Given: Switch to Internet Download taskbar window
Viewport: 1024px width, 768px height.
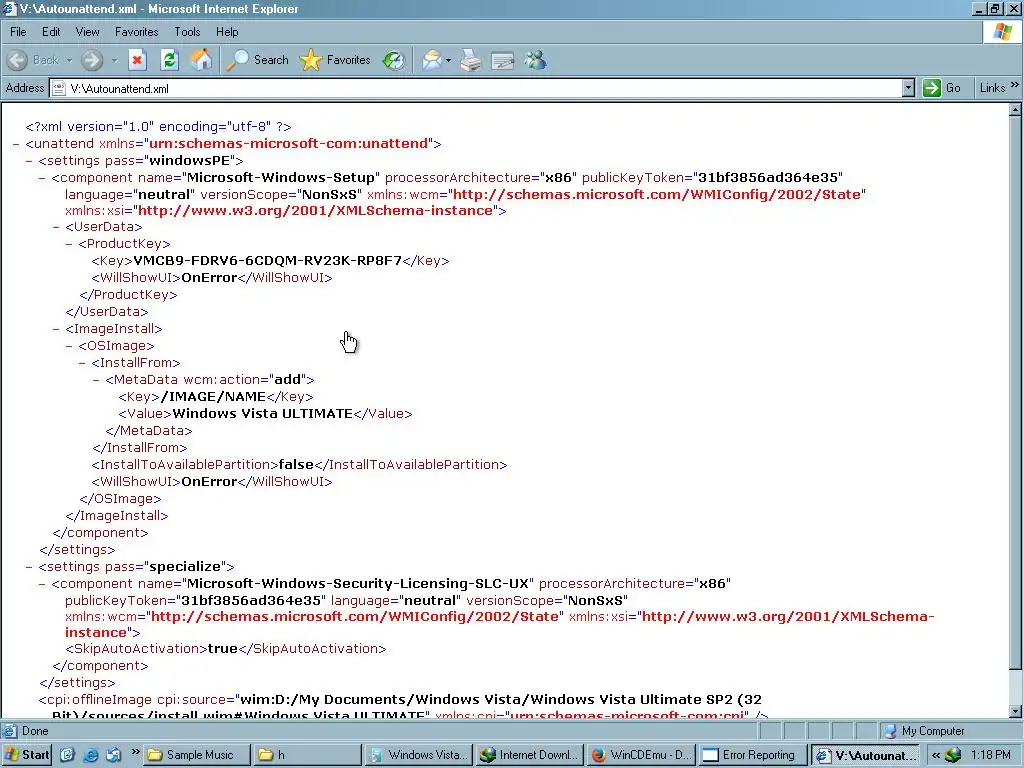Looking at the screenshot, I should coord(530,755).
